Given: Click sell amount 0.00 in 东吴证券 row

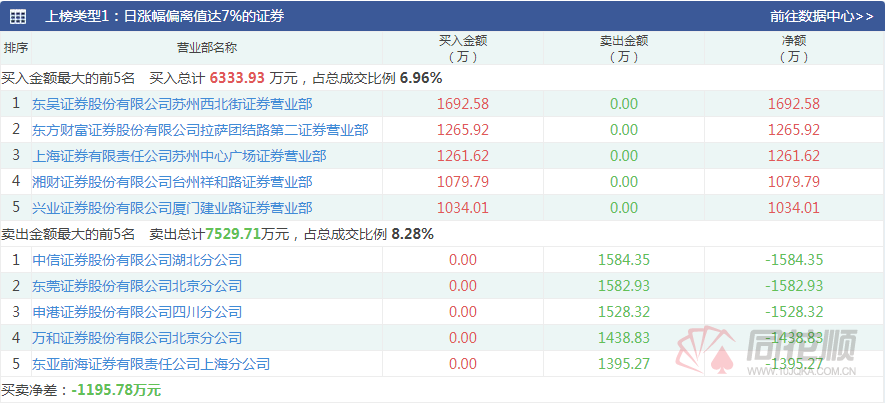Looking at the screenshot, I should [x=624, y=104].
